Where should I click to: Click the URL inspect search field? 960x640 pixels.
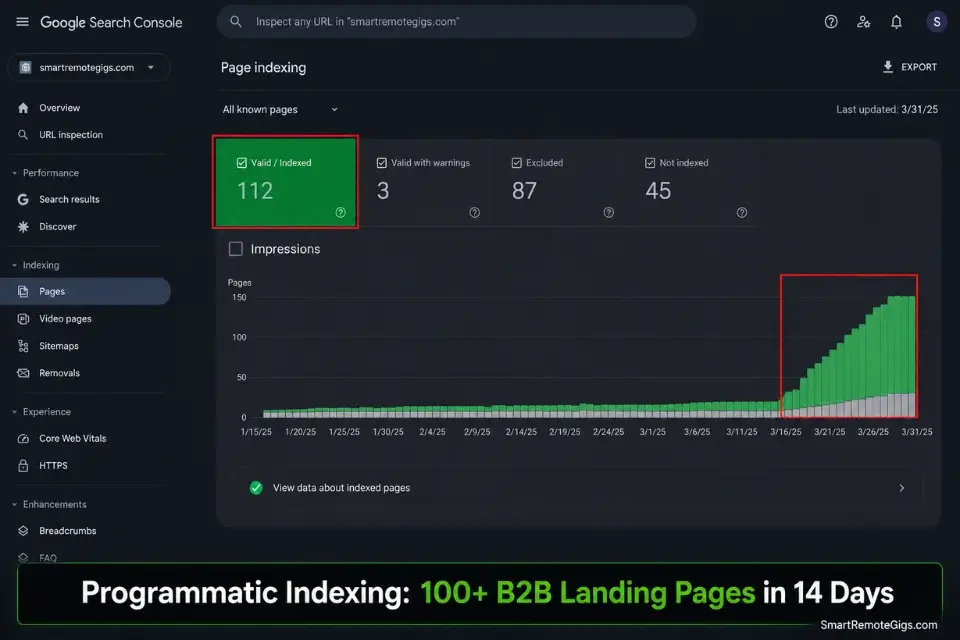pos(456,22)
